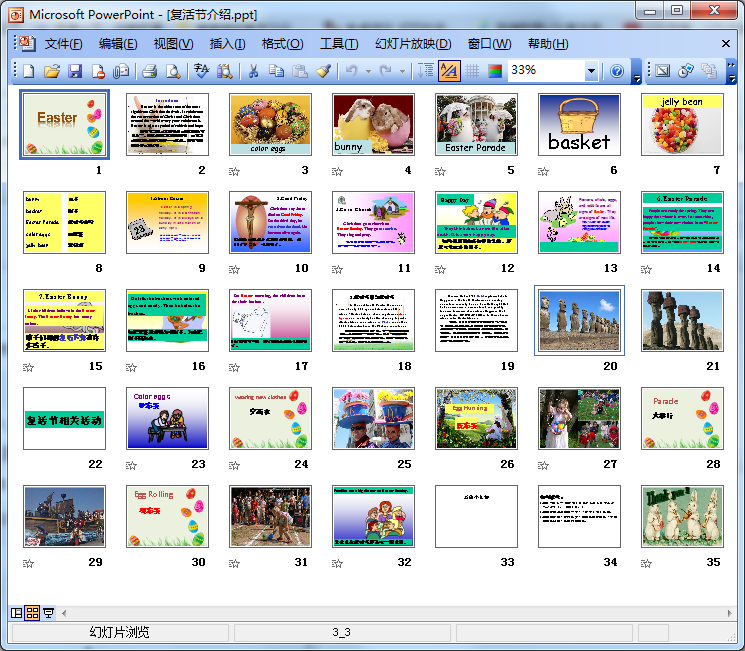745x651 pixels.
Task: Open the 格式(O) menu
Action: tap(283, 44)
